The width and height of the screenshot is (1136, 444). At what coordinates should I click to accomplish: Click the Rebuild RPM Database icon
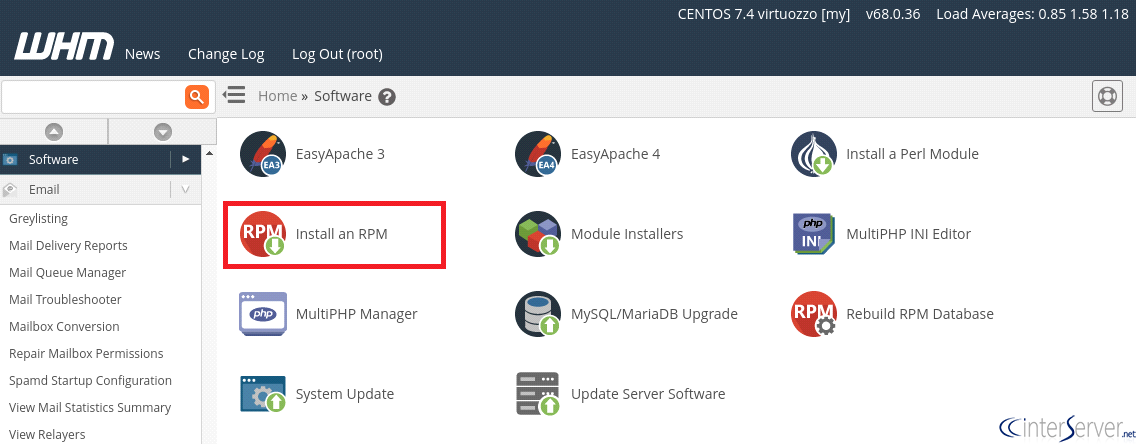[x=814, y=314]
